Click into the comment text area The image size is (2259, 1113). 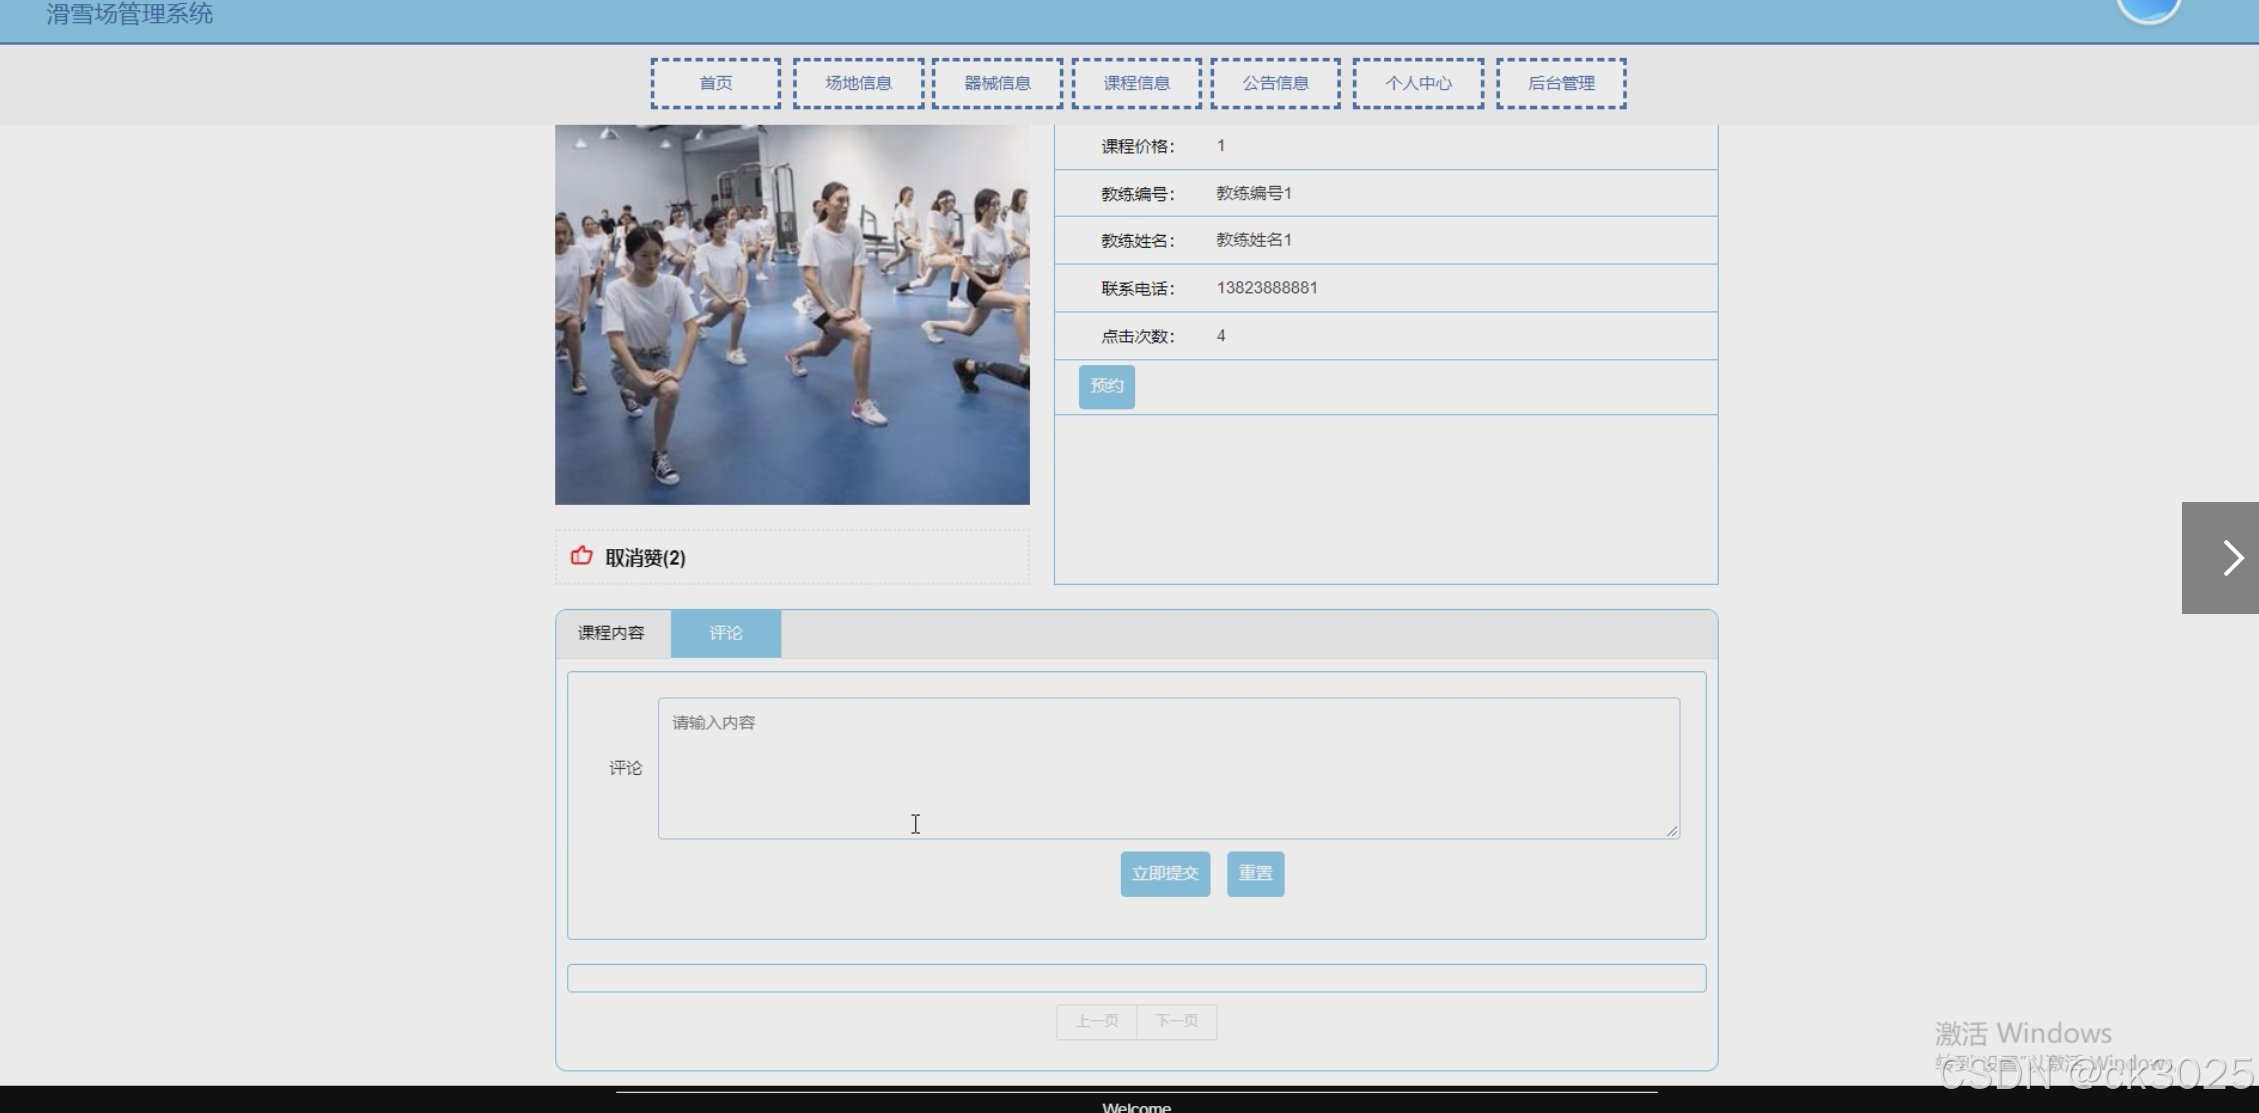coord(1168,768)
